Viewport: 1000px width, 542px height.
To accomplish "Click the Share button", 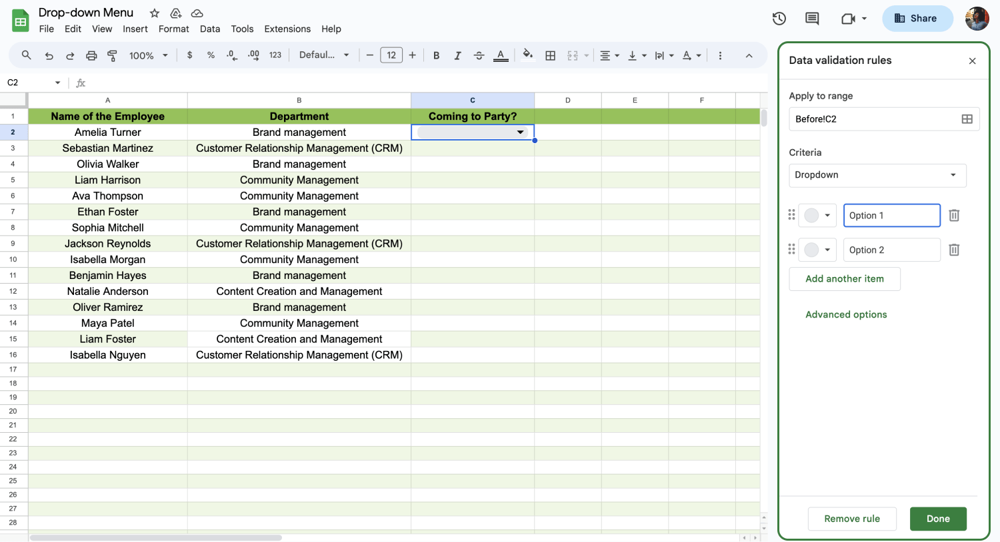I will click(x=917, y=18).
